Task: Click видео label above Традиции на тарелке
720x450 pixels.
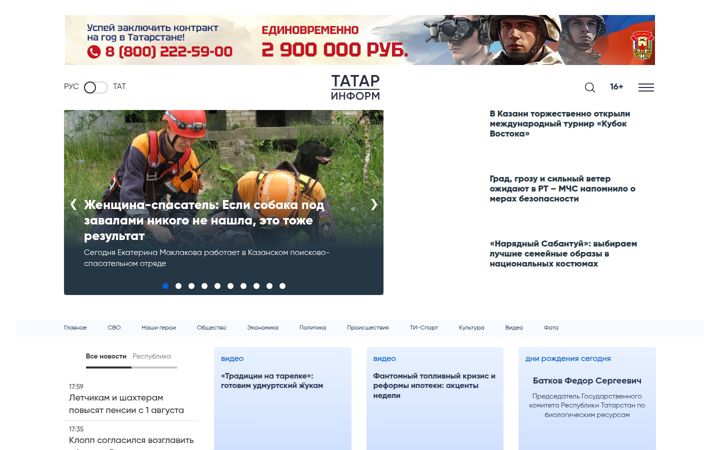Action: tap(232, 359)
